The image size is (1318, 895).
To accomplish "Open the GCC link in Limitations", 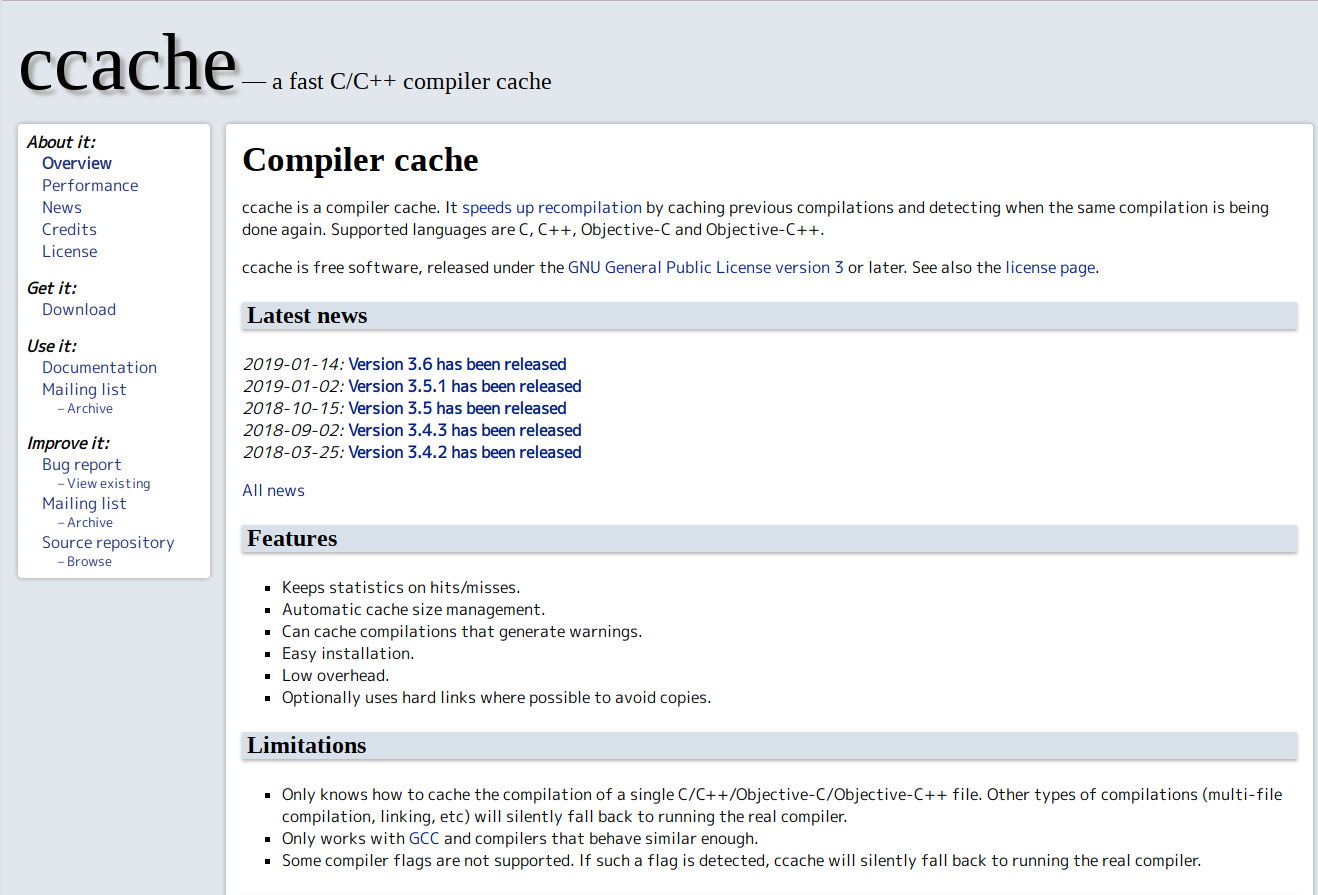I will coord(423,838).
